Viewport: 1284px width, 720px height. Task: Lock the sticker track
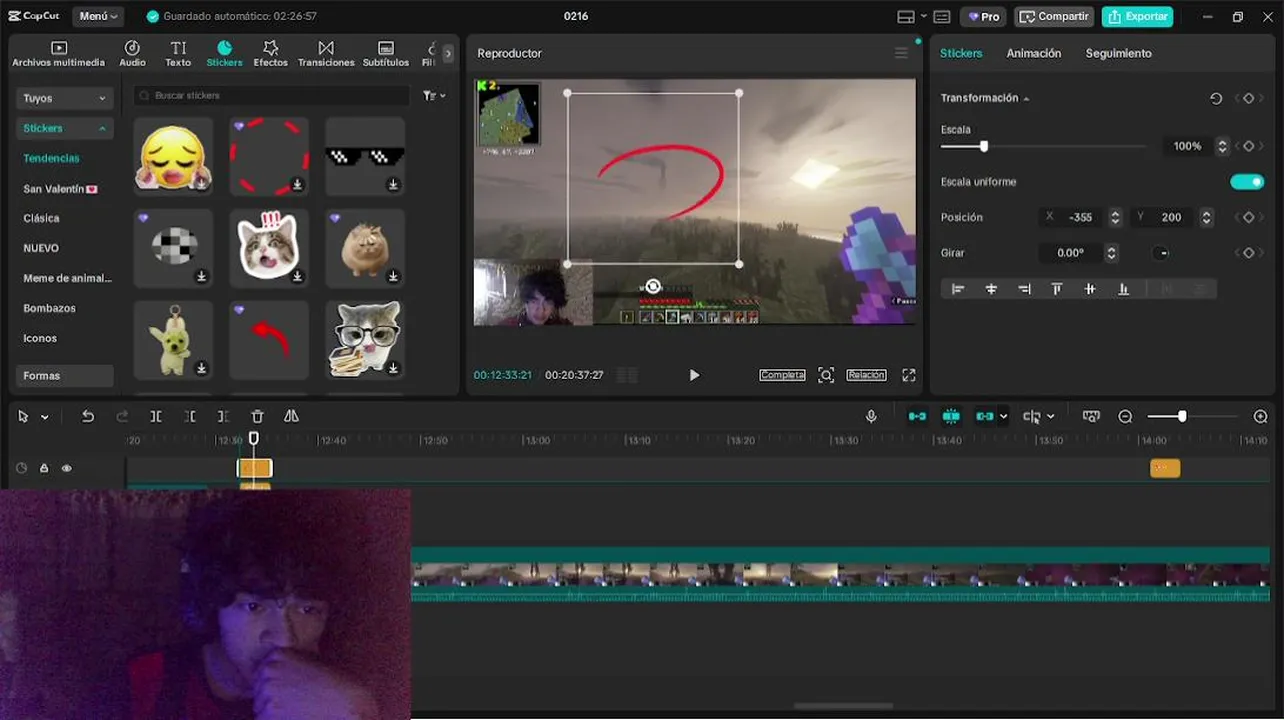click(x=44, y=468)
